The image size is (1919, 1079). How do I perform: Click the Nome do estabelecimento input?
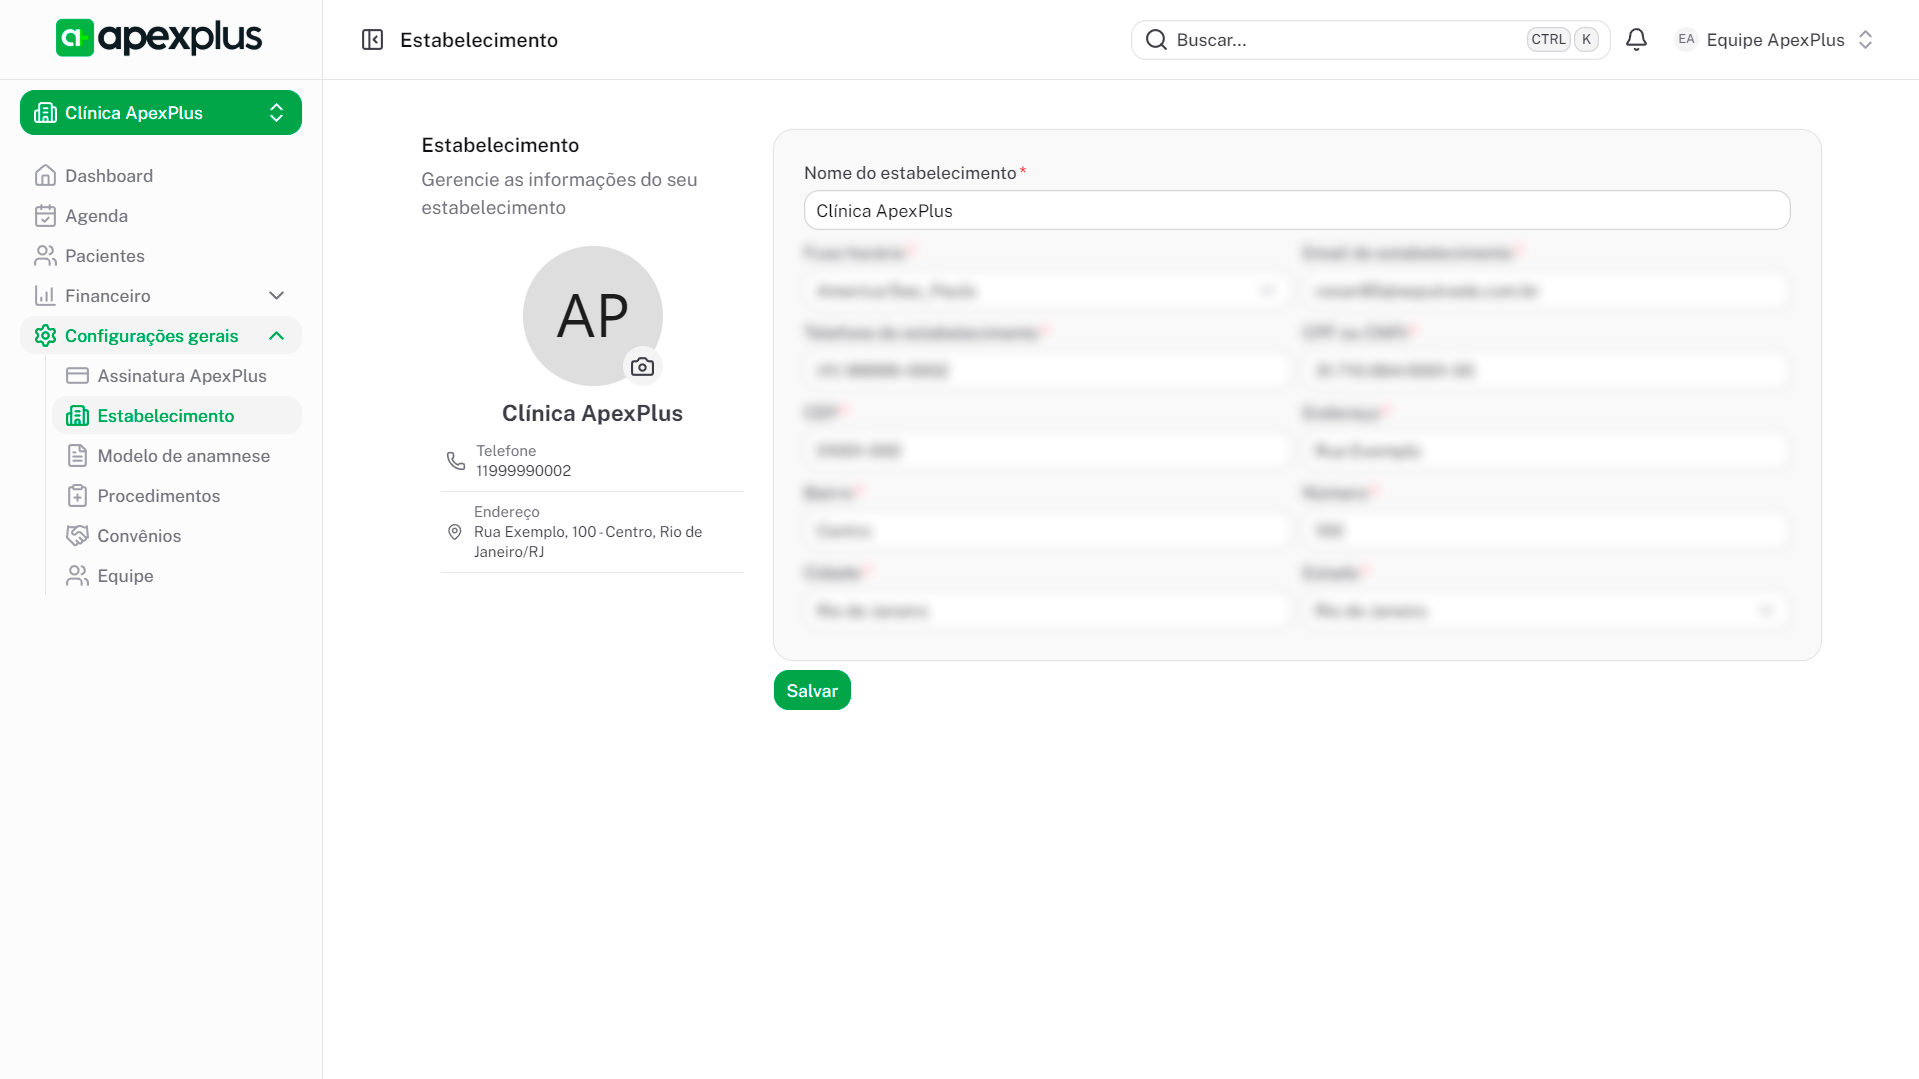pyautogui.click(x=1296, y=211)
